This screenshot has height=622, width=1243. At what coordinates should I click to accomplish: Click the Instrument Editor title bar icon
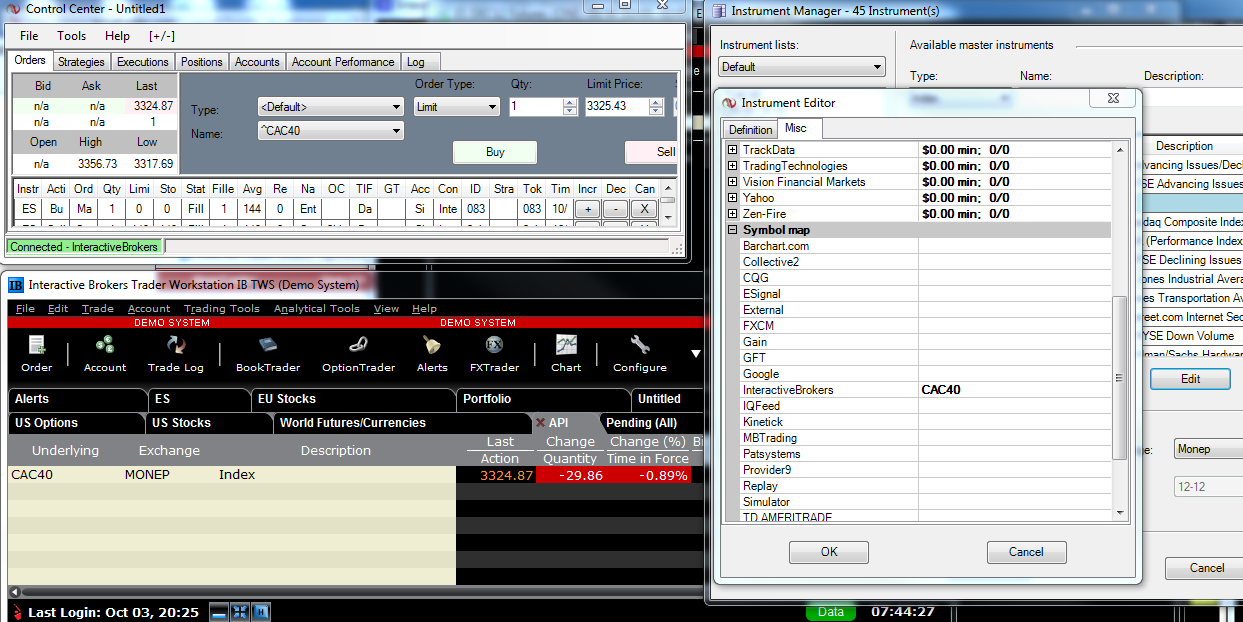(728, 102)
